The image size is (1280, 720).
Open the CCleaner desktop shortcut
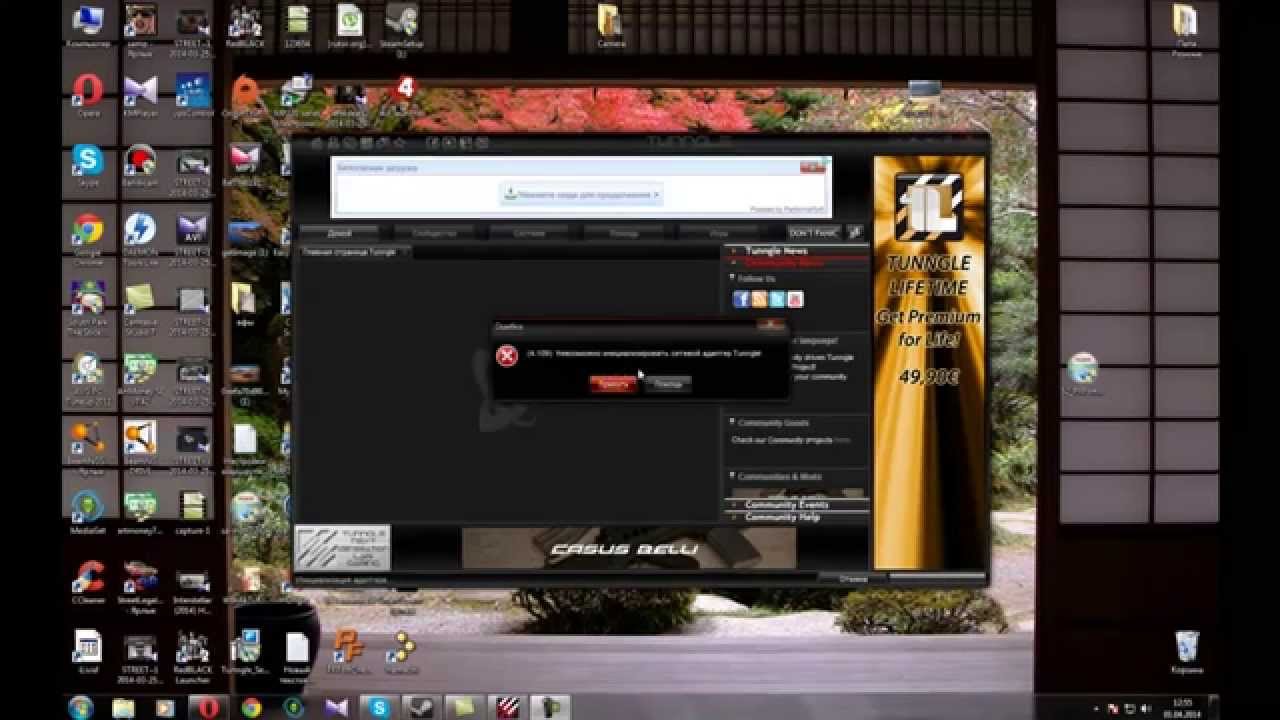pyautogui.click(x=87, y=583)
